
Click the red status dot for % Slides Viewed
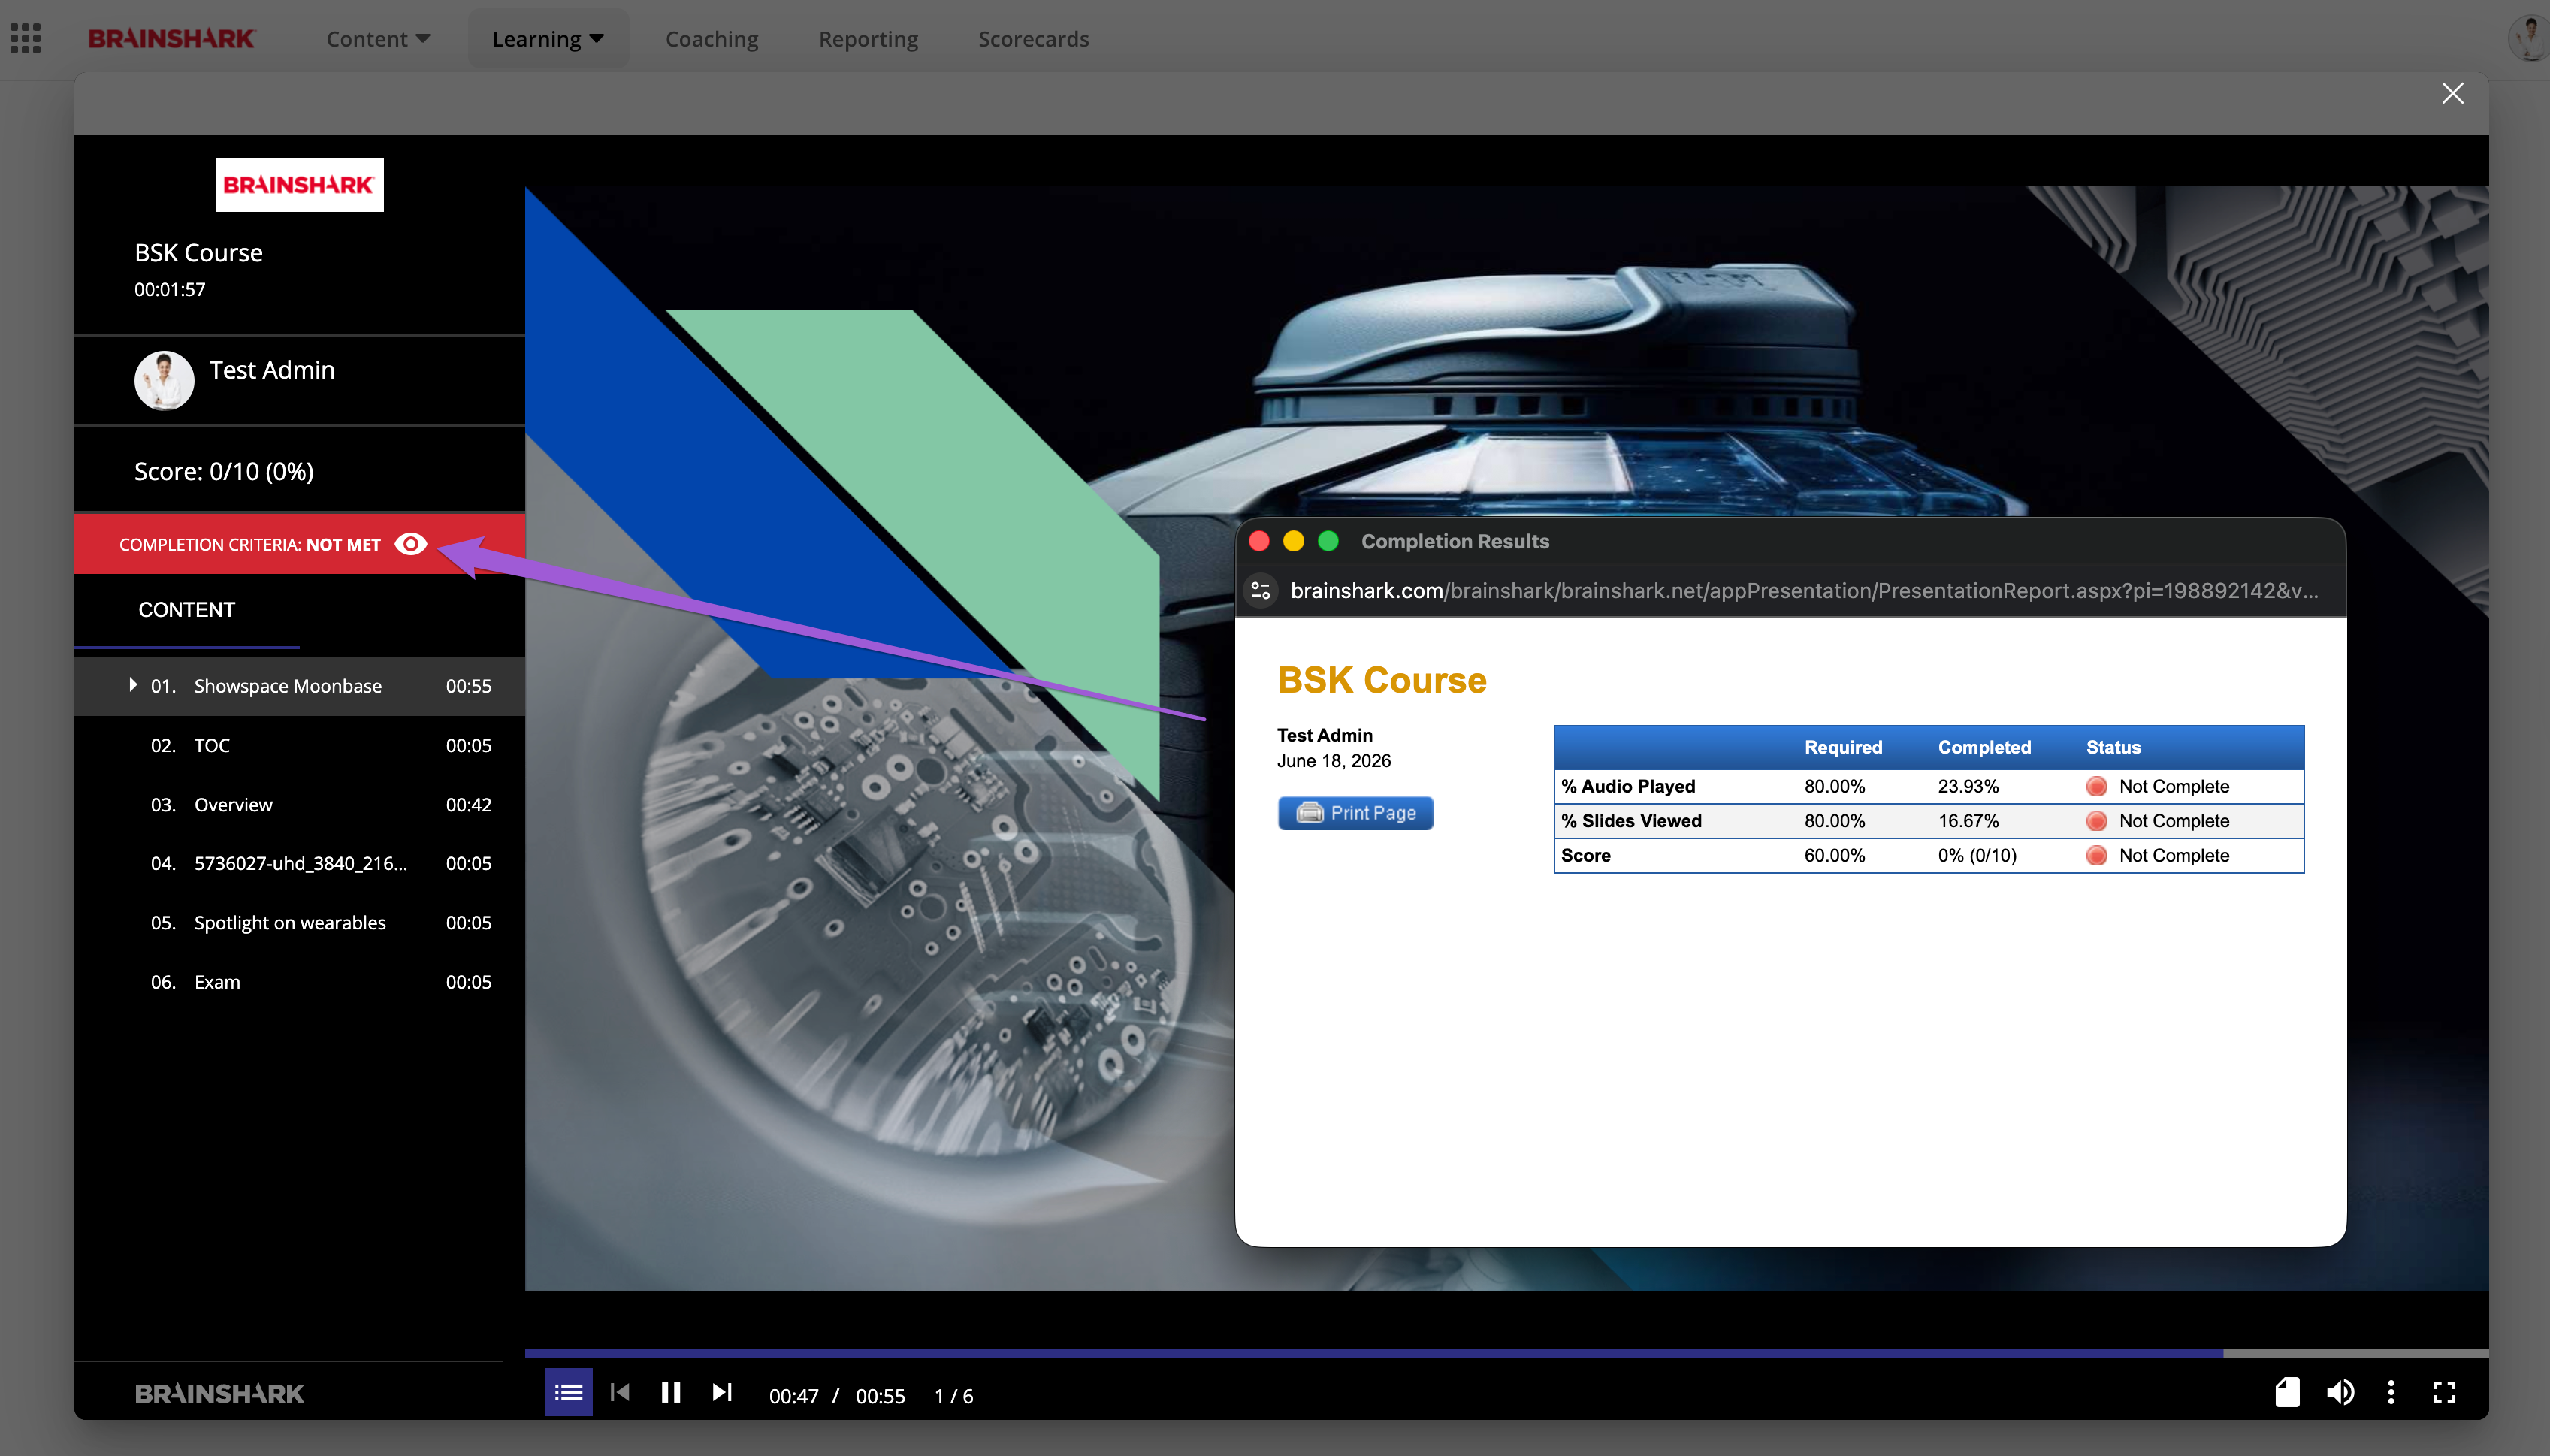pyautogui.click(x=2097, y=821)
